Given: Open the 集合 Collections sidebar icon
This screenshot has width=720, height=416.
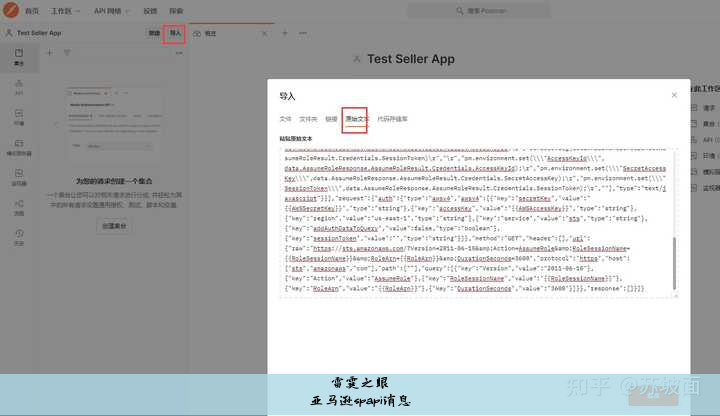Looking at the screenshot, I should coord(19,57).
